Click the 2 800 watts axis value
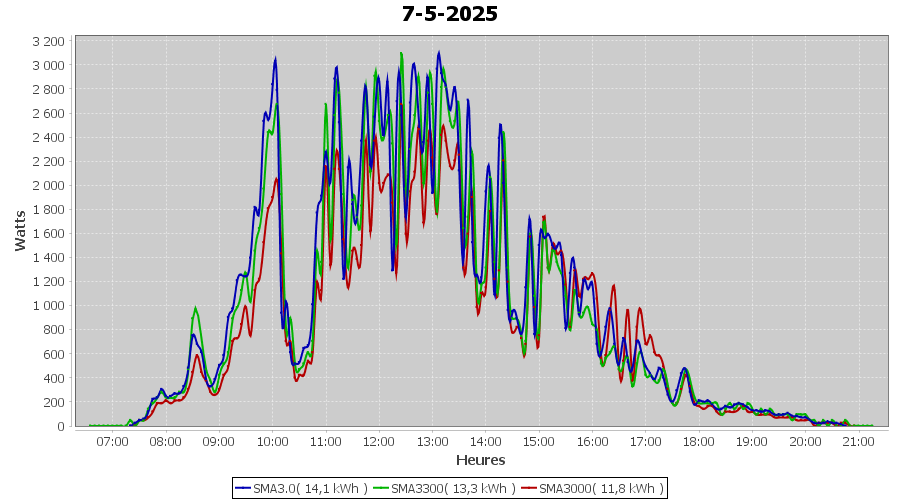Screen dimensions: 900x500 coord(49,90)
